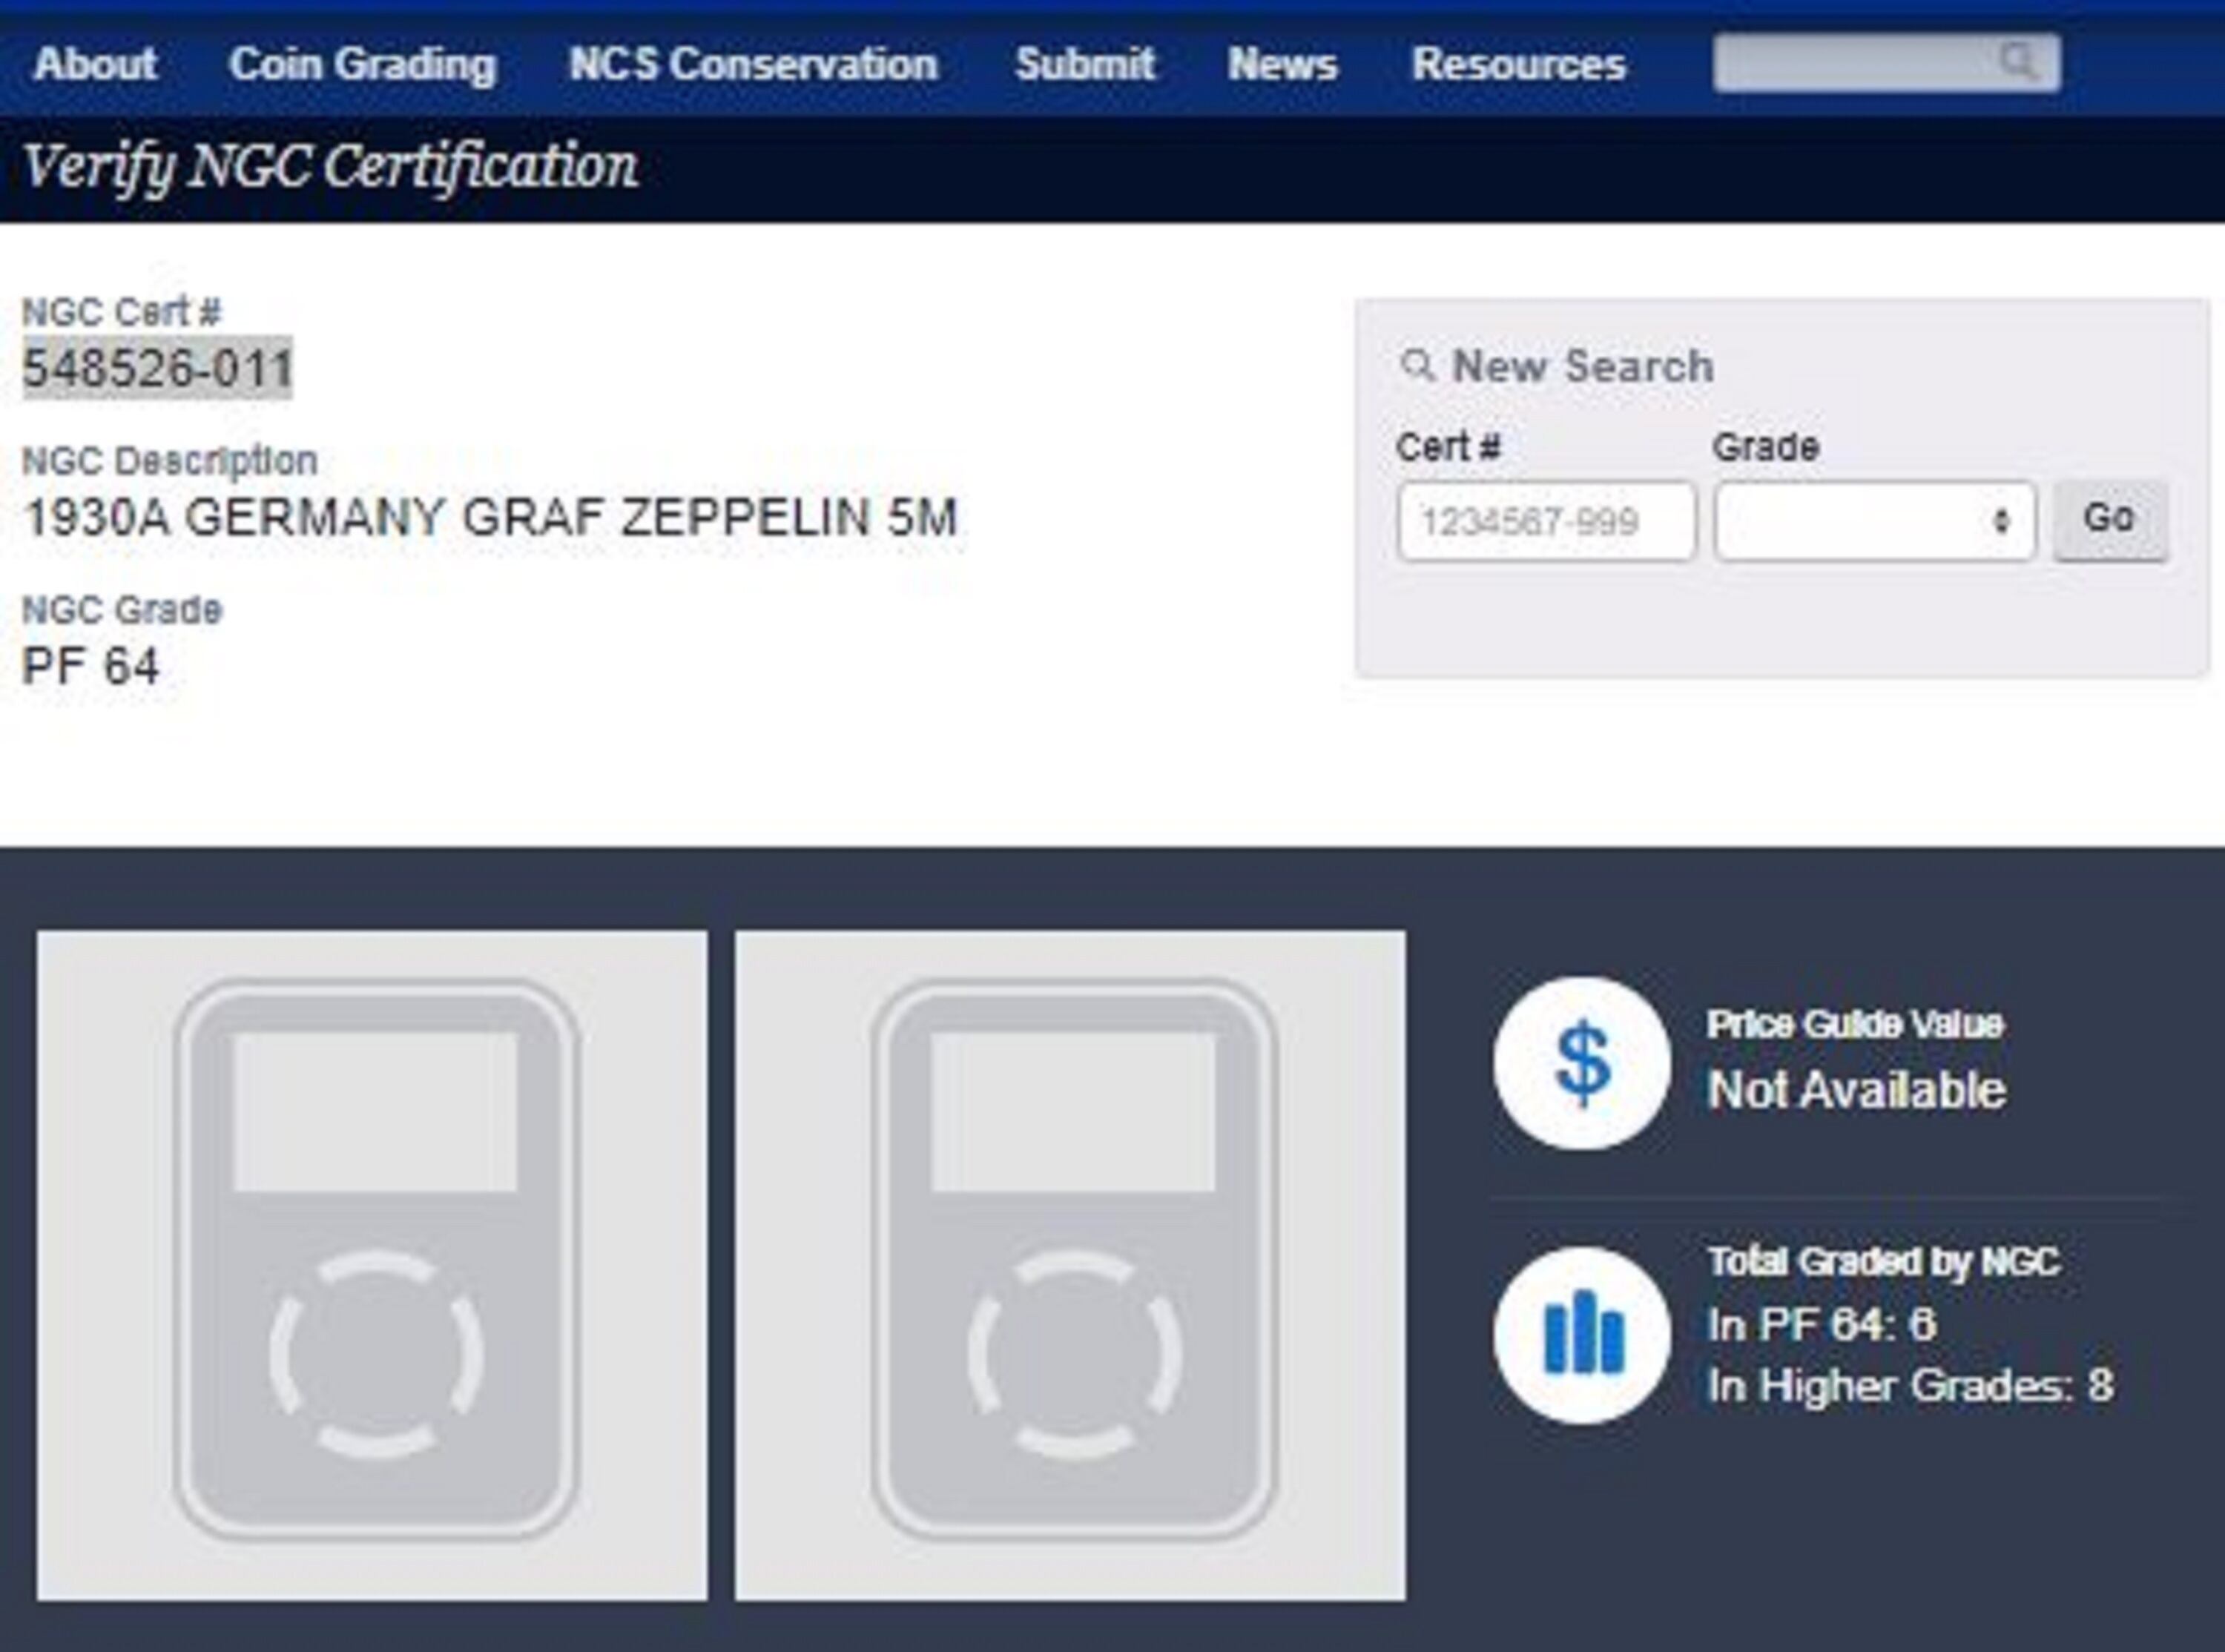Click the In Higher Grades: 8 text
Image resolution: width=2225 pixels, height=1652 pixels.
(x=1910, y=1386)
